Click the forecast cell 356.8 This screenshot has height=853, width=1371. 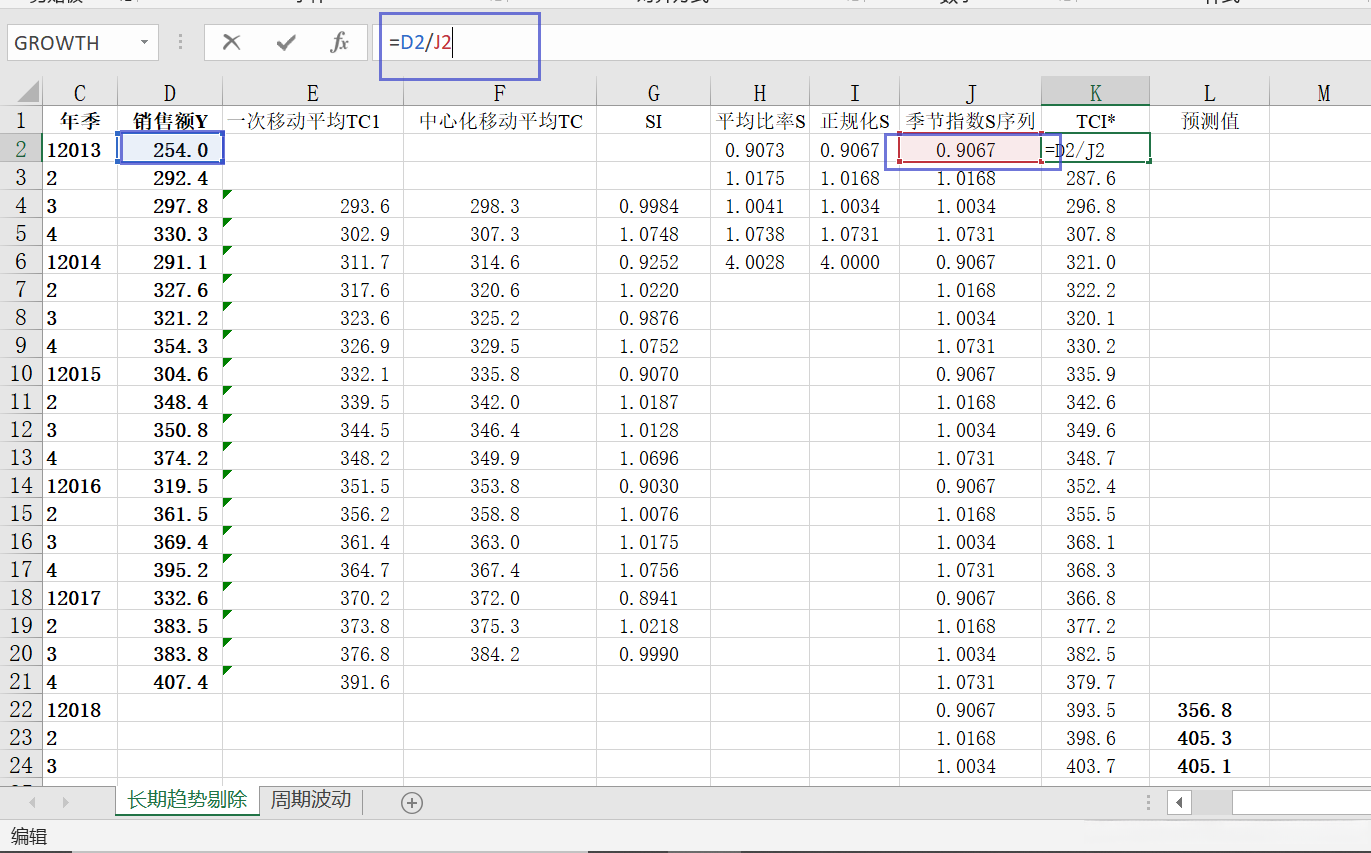(1209, 710)
